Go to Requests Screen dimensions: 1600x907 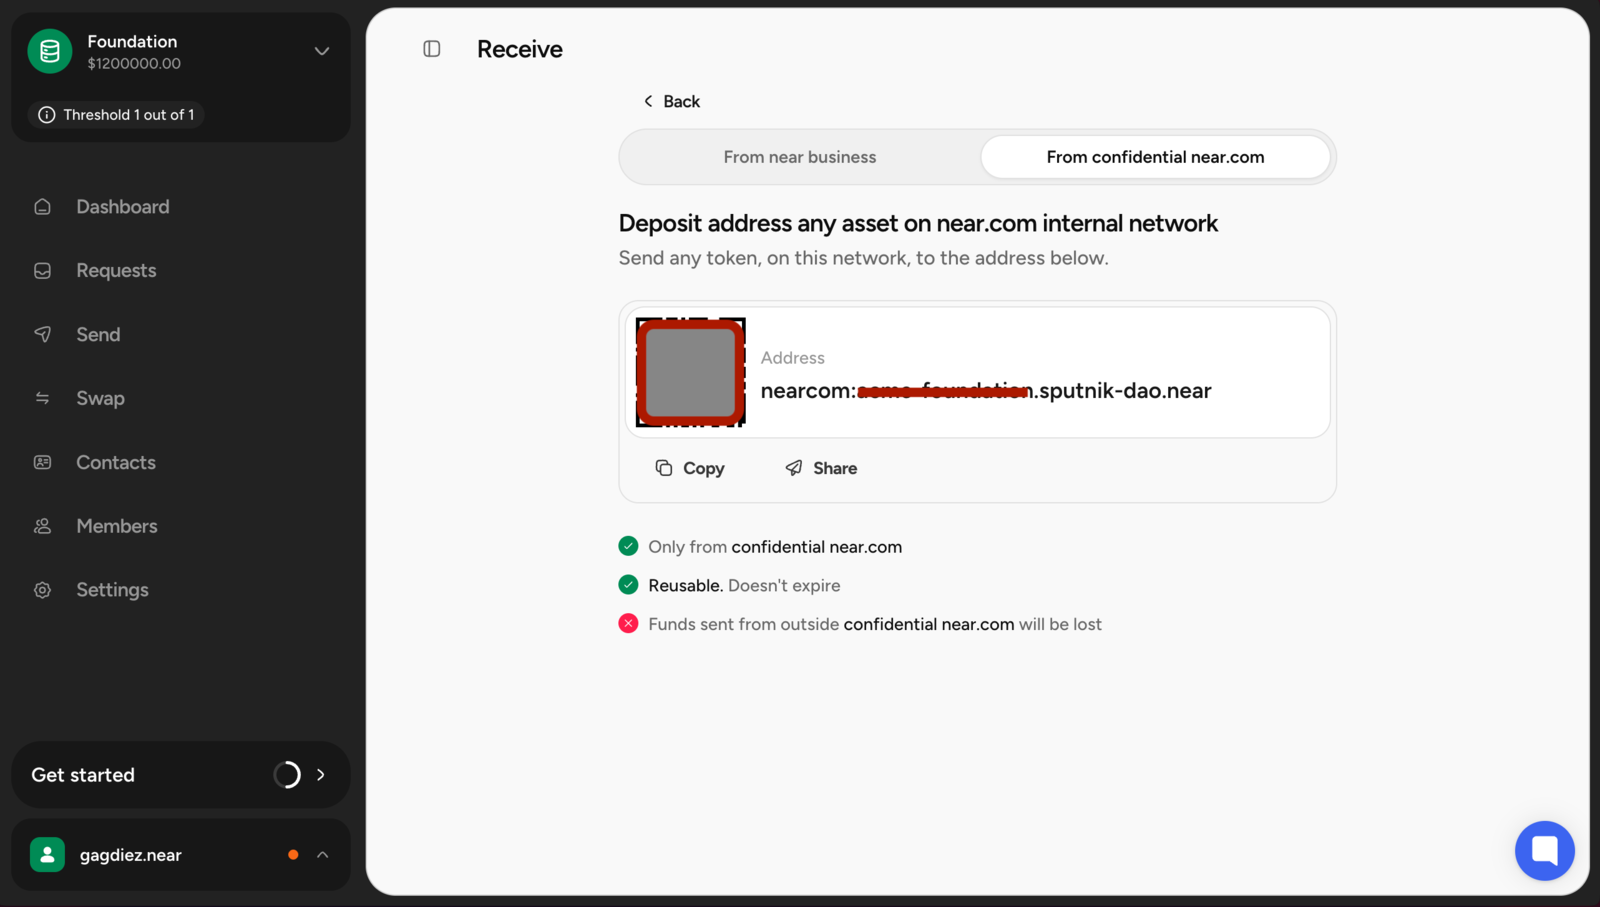click(116, 271)
